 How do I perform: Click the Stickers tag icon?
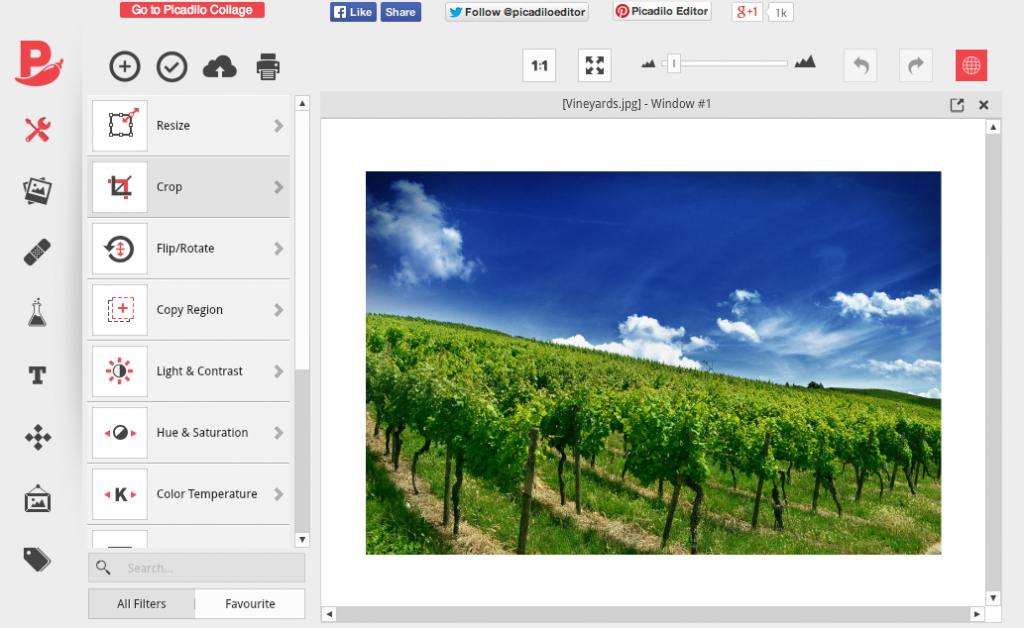coord(37,560)
